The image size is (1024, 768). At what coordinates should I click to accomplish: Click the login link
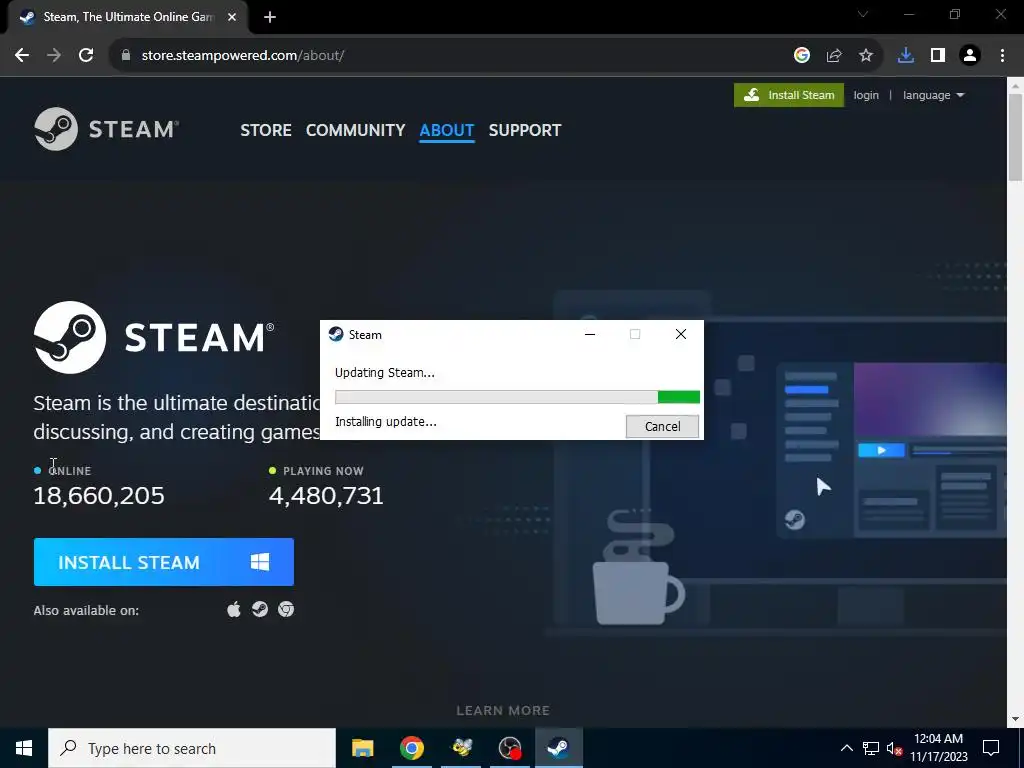pos(866,95)
